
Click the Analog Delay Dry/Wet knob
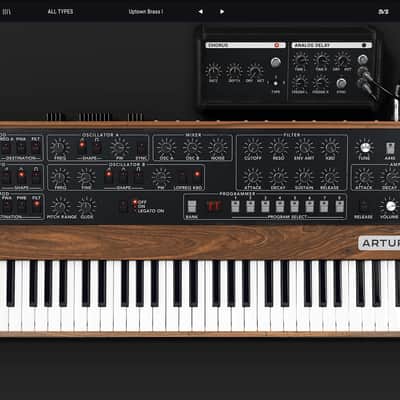tap(342, 60)
